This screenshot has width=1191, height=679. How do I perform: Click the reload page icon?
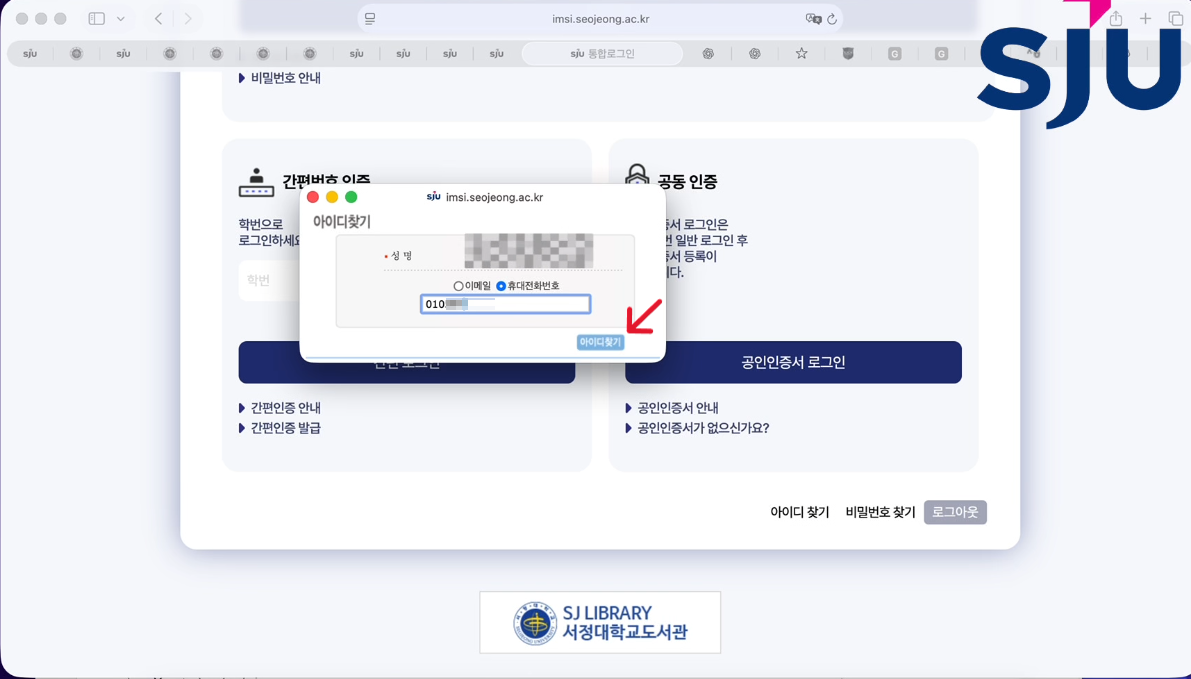[x=832, y=19]
